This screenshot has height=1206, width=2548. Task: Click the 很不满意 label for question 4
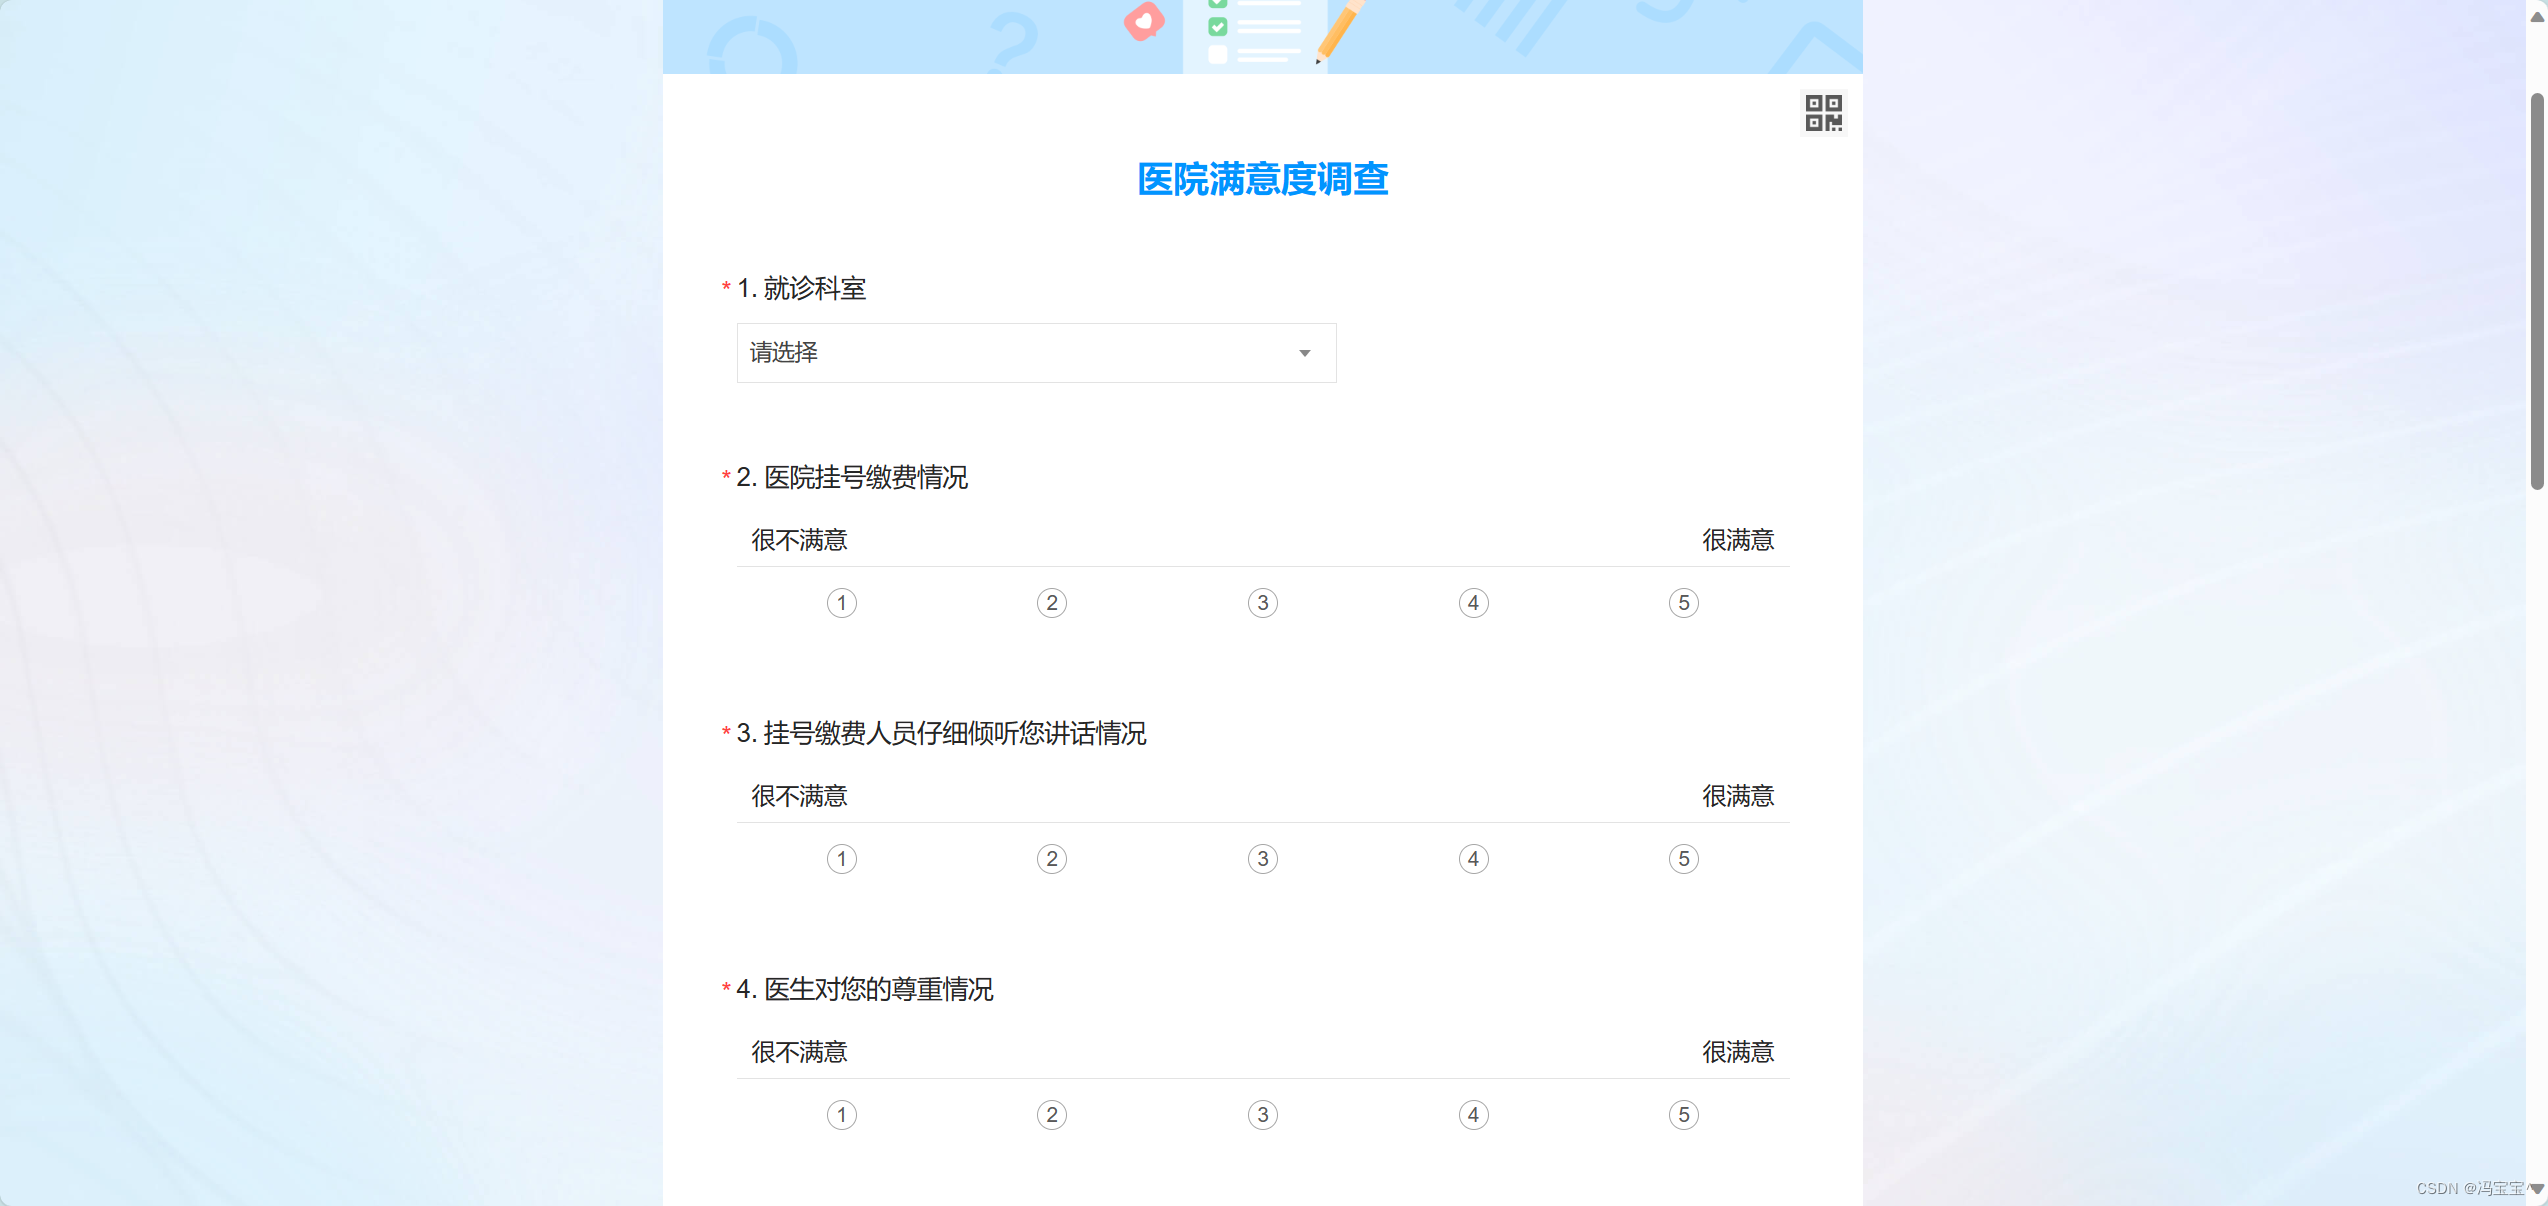coord(797,1052)
